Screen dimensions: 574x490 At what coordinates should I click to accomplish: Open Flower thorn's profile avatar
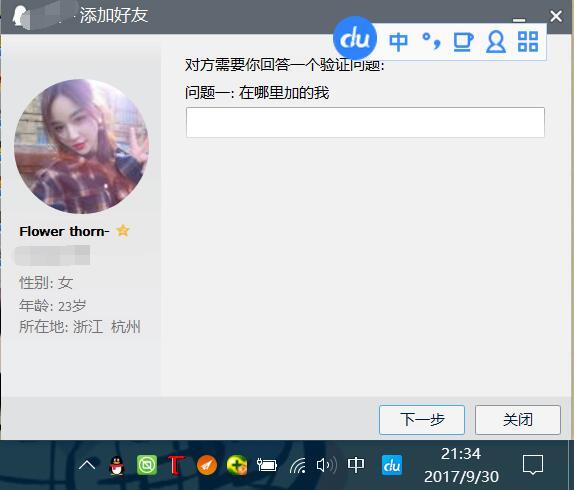pyautogui.click(x=81, y=146)
